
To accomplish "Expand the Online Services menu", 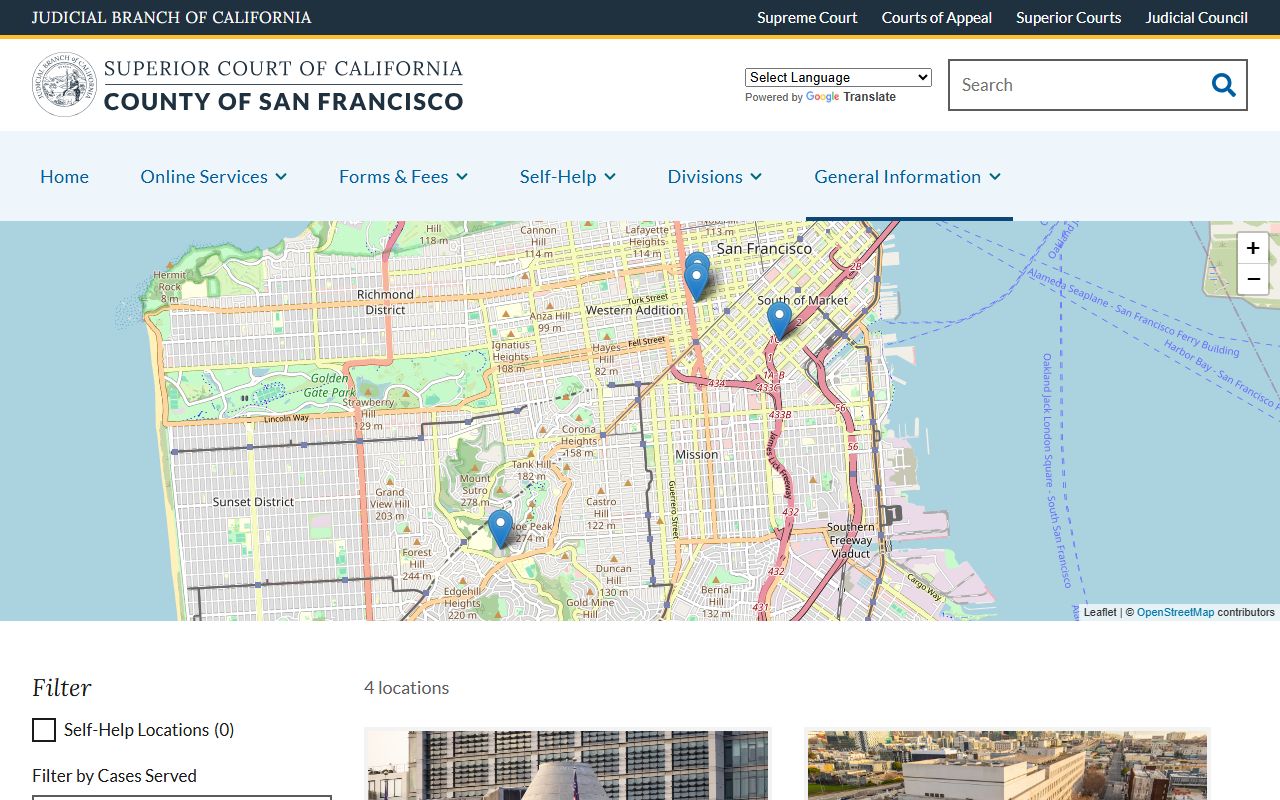I will pos(214,176).
